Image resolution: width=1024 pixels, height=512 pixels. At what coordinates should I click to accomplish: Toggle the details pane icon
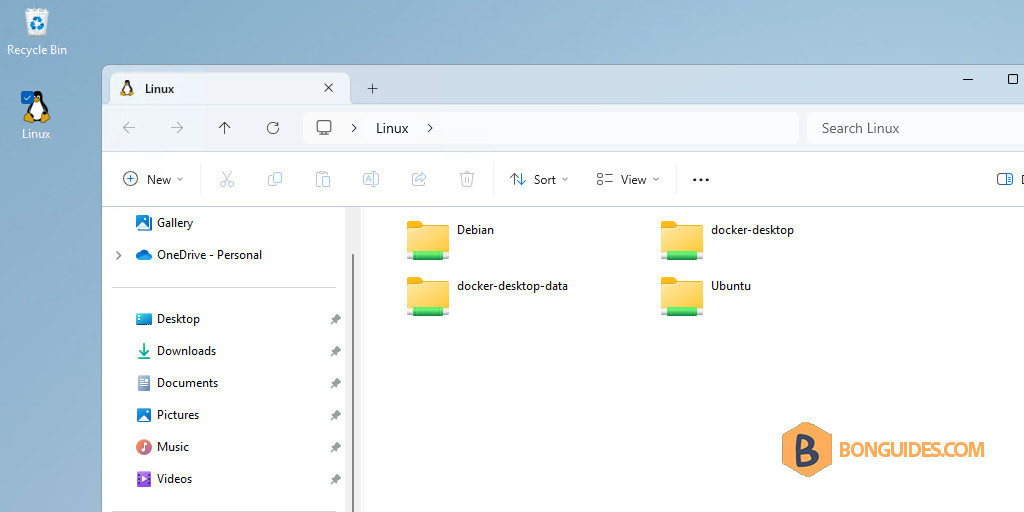[1005, 179]
